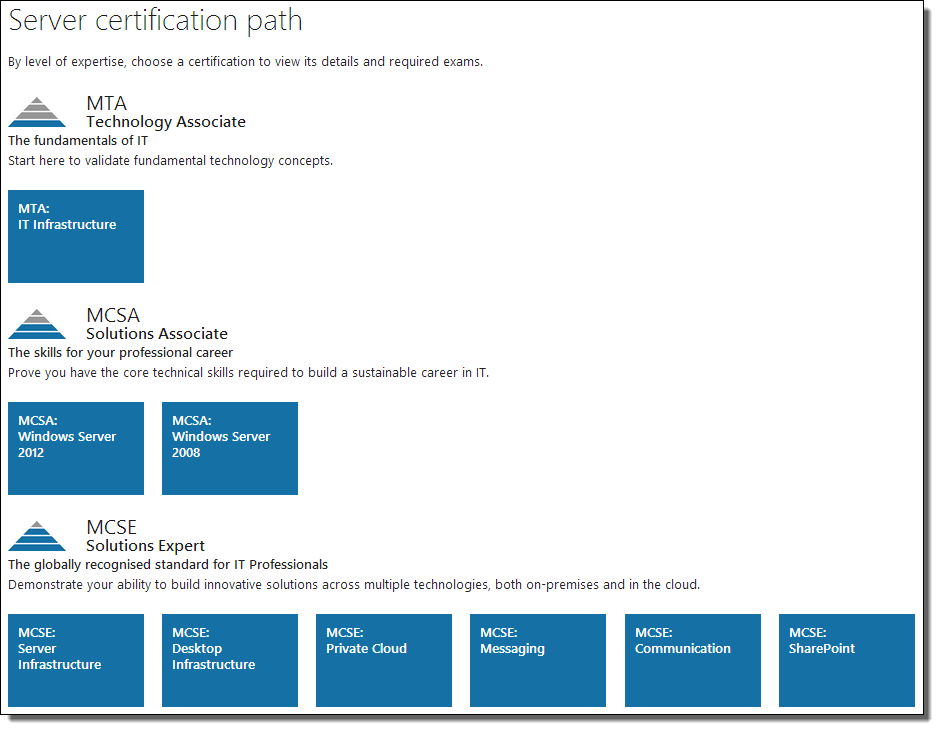Open MCSE: Desktop Infrastructure certification

[x=229, y=660]
